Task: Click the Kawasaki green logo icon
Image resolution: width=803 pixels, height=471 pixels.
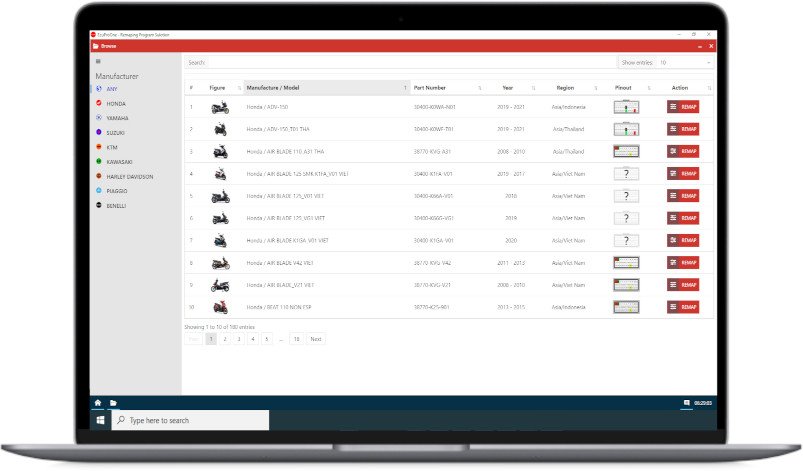Action: (x=98, y=161)
